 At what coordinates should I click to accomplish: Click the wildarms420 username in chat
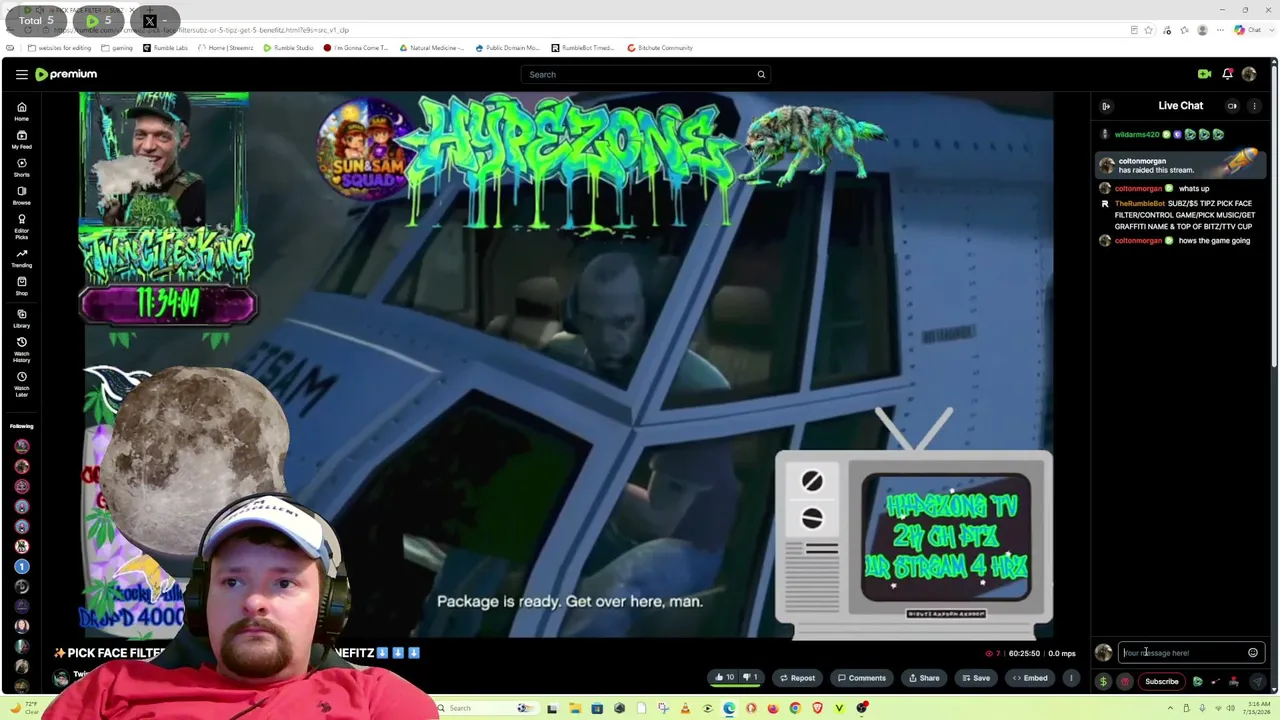[x=1137, y=134]
